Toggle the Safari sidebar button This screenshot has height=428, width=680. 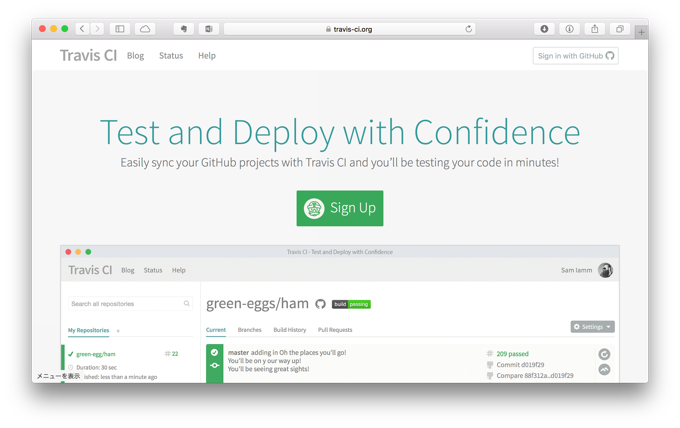(120, 29)
